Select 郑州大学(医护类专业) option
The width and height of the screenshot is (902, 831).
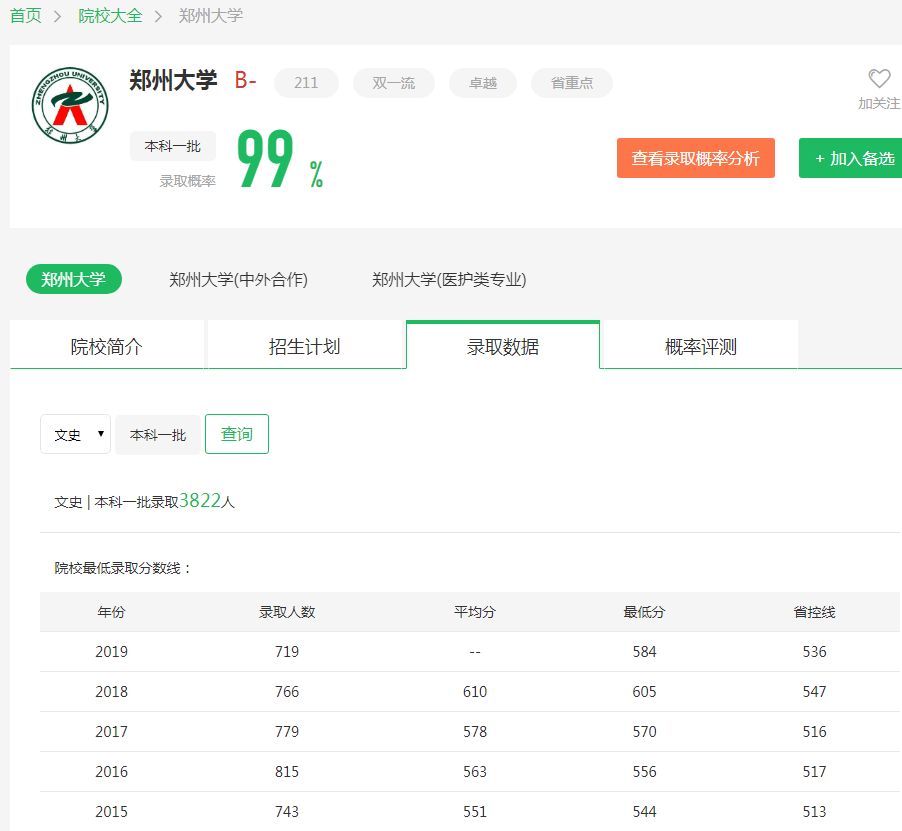click(x=449, y=279)
